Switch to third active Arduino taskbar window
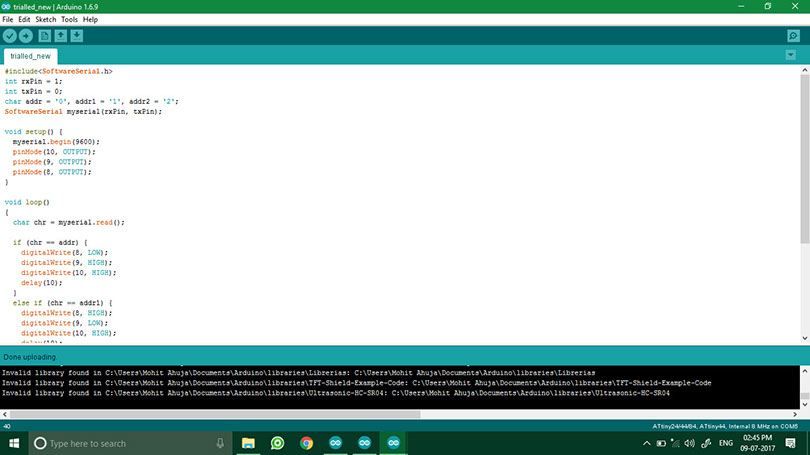810x455 pixels. [x=394, y=444]
